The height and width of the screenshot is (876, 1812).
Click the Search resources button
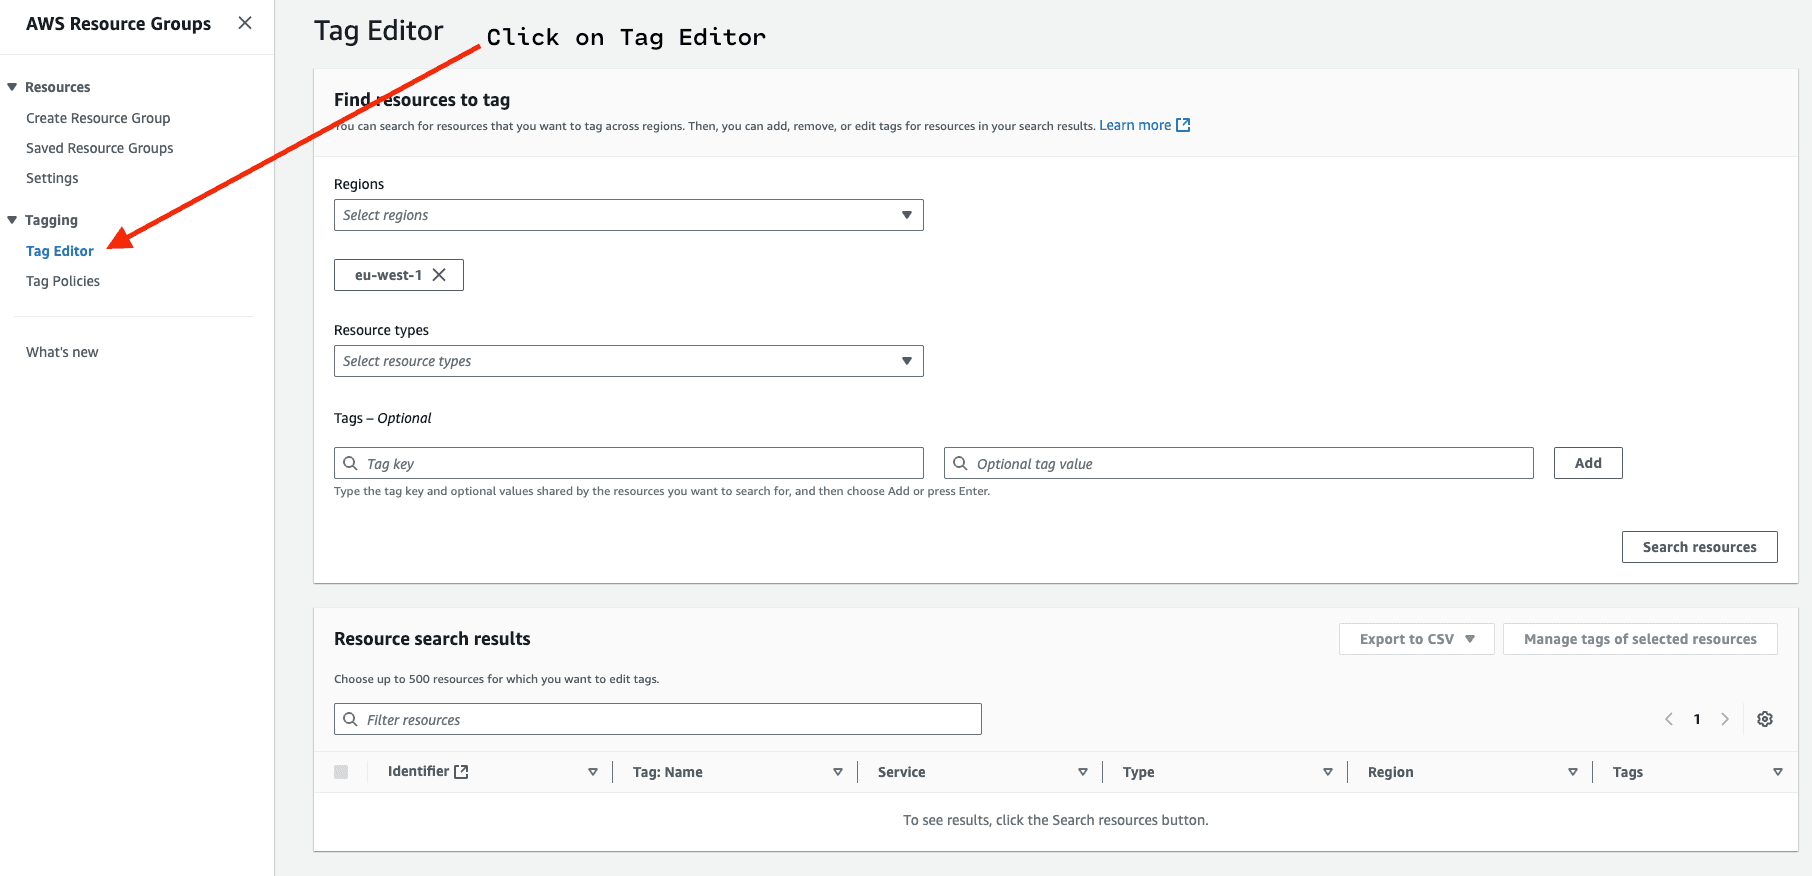coord(1699,547)
